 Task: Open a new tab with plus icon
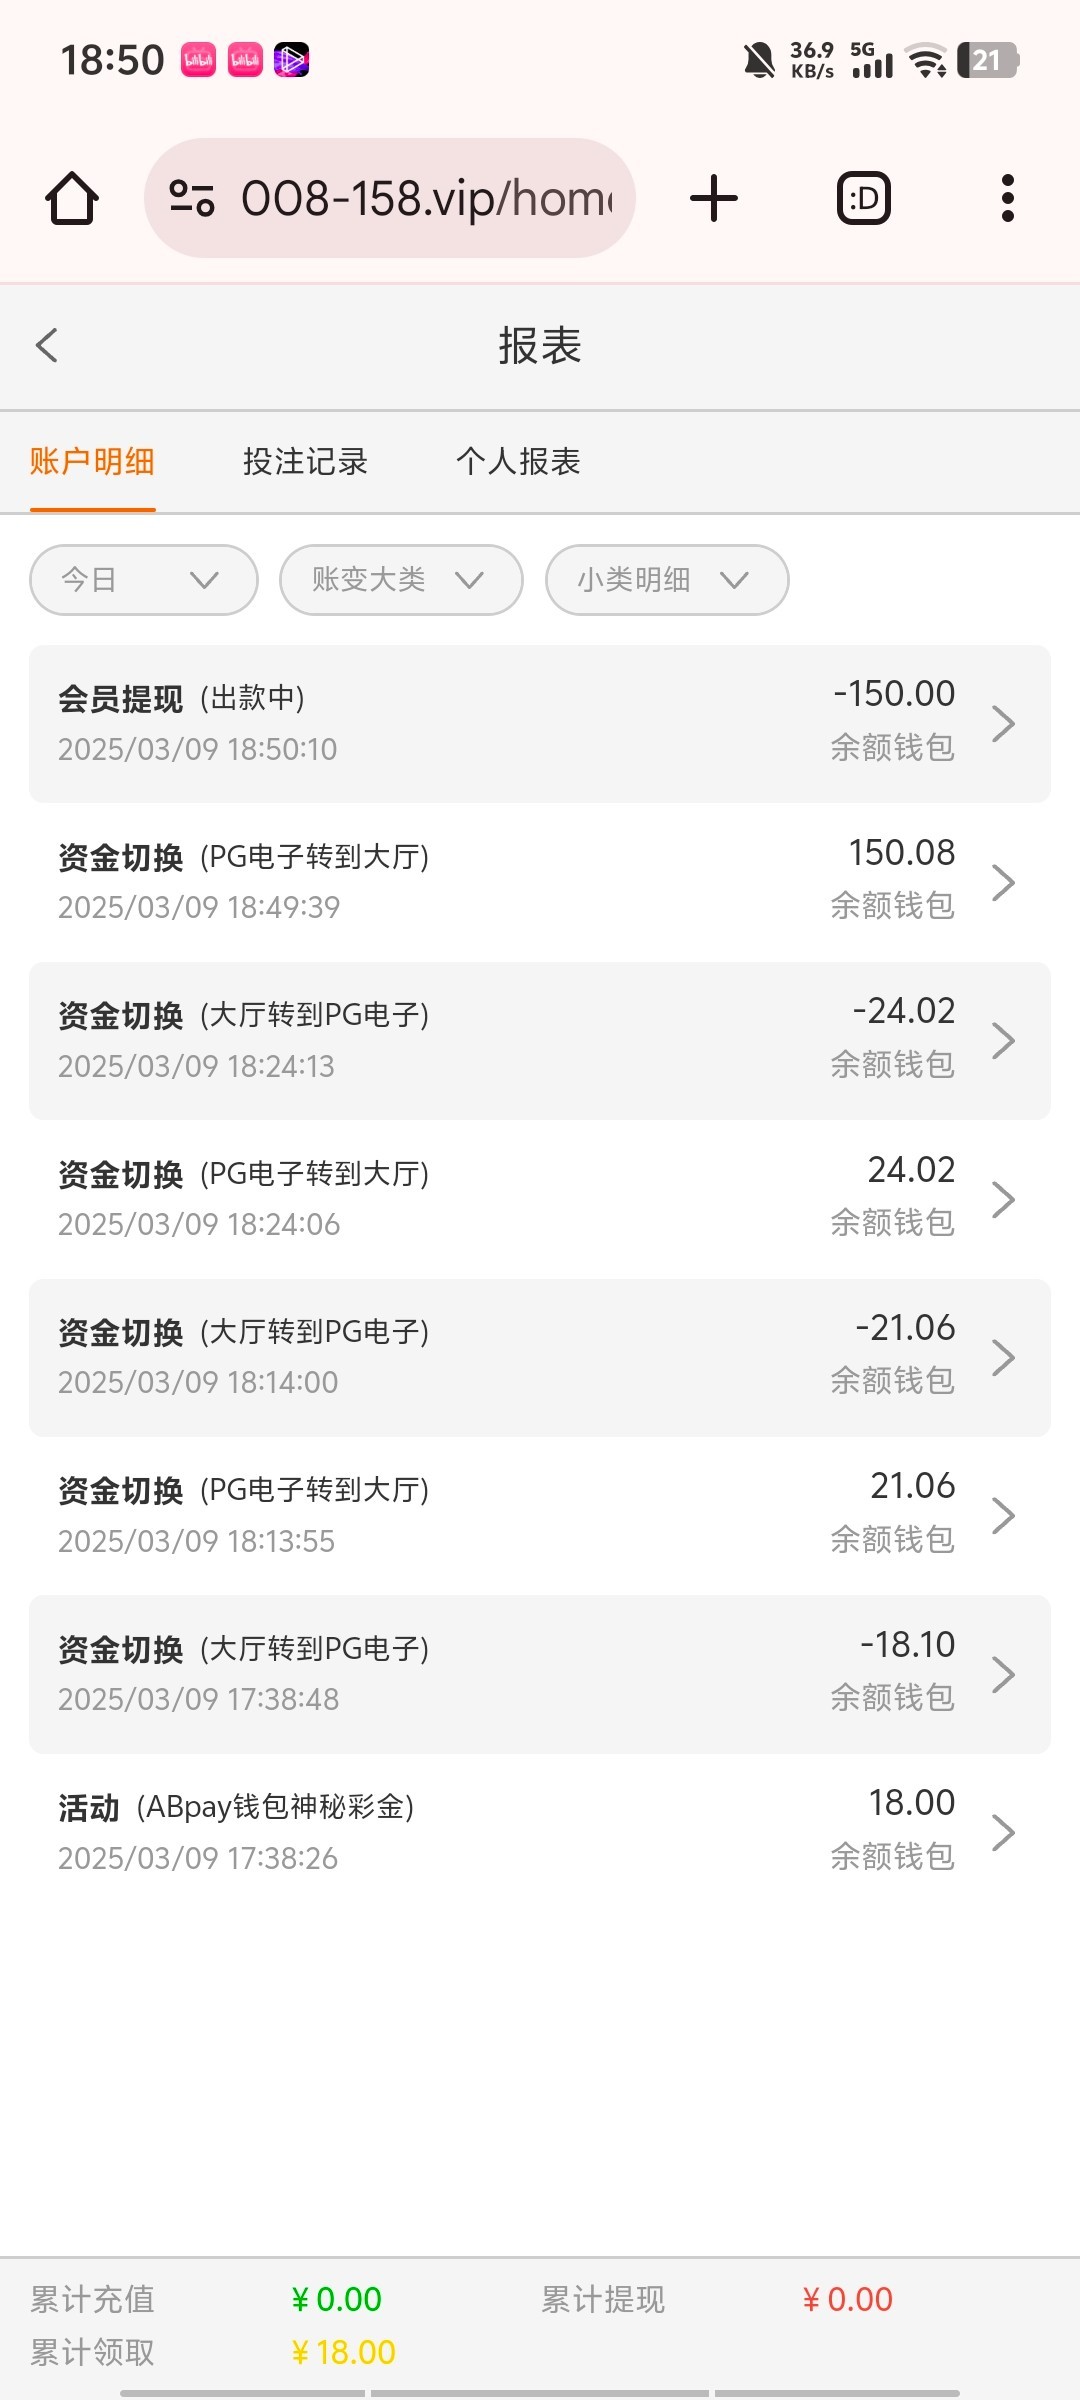714,198
